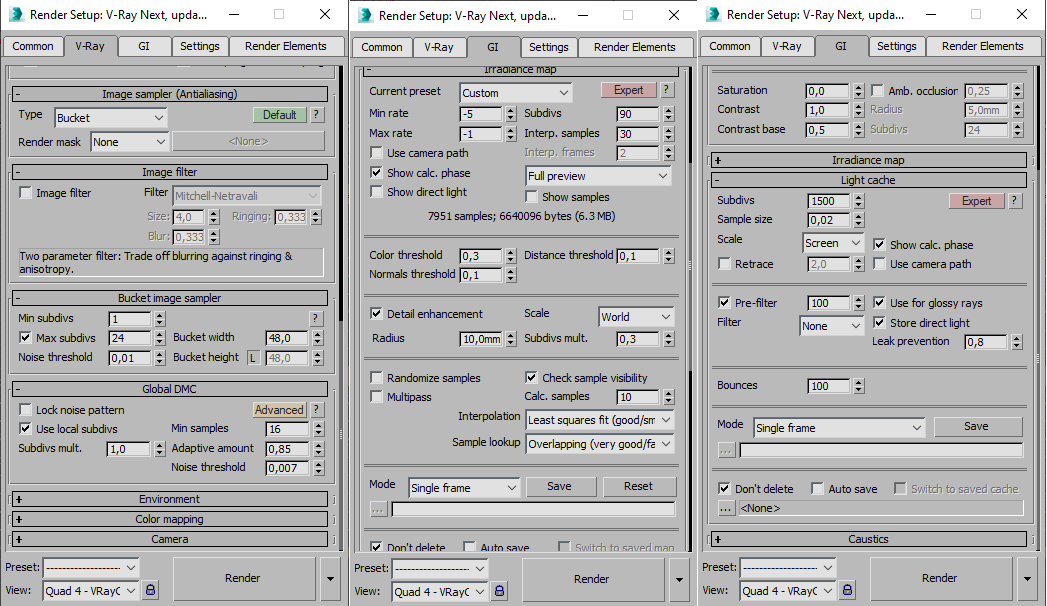
Task: Open Settings tab in right window
Action: coord(896,46)
